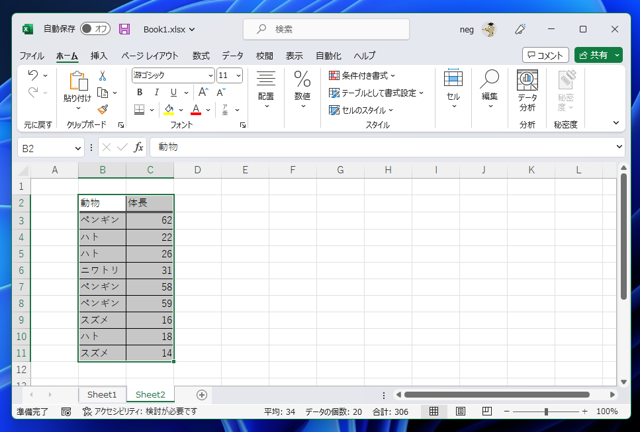Open Format as Table (テーブルとして書式設定)

pyautogui.click(x=376, y=93)
